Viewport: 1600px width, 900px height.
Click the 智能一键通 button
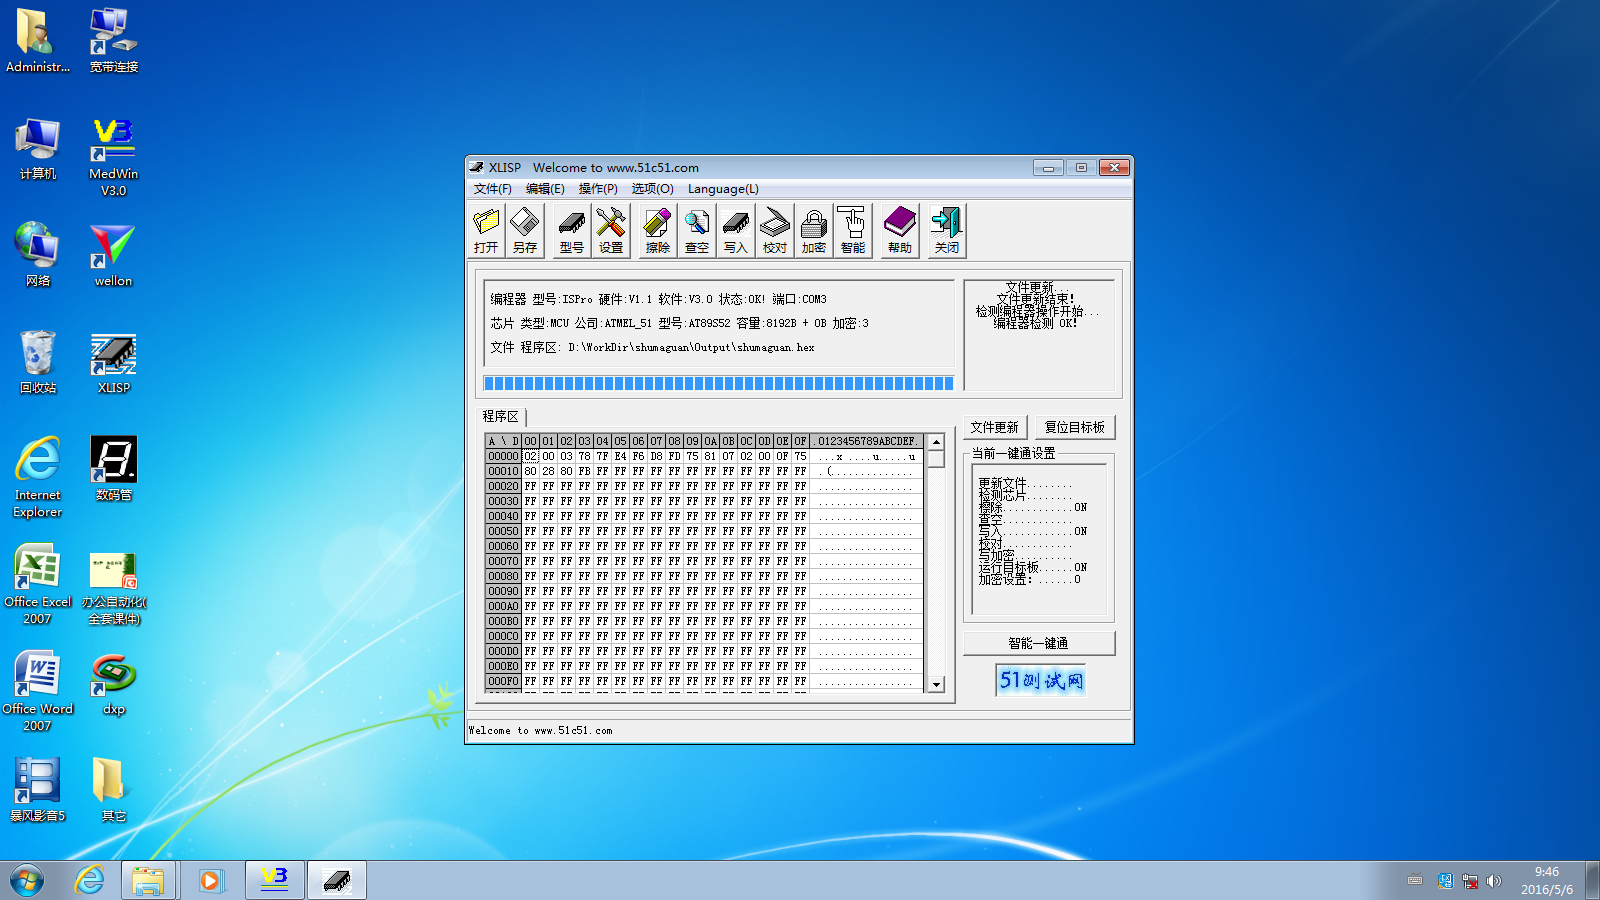coord(1038,643)
